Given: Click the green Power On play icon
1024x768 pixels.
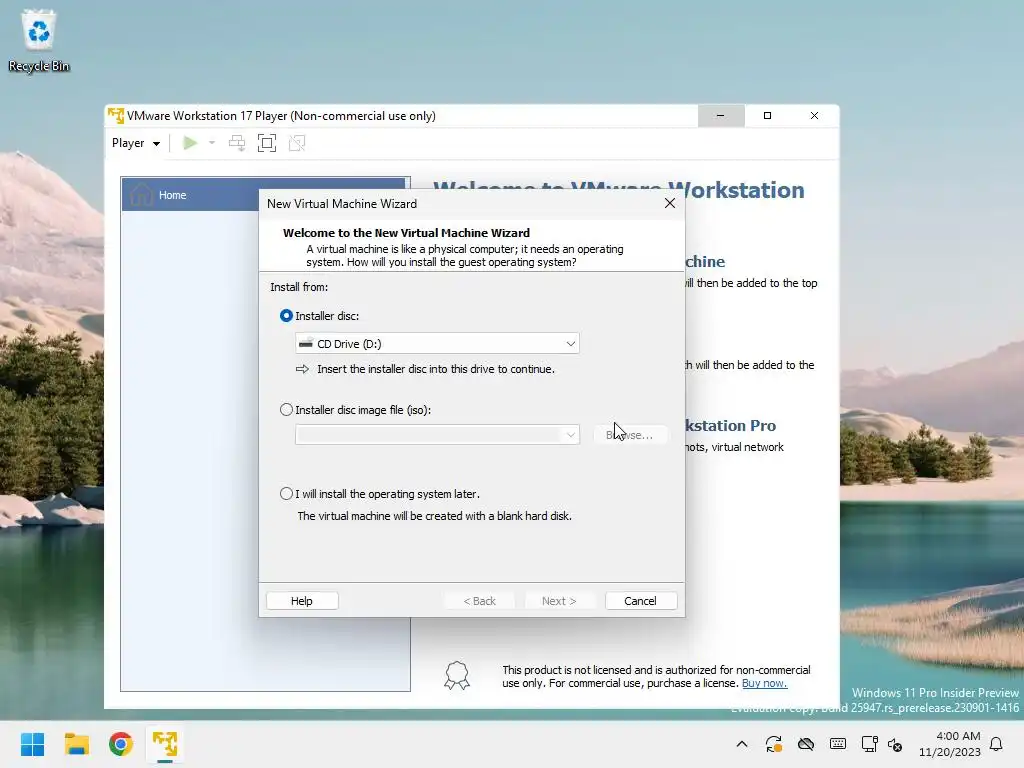Looking at the screenshot, I should tap(190, 143).
